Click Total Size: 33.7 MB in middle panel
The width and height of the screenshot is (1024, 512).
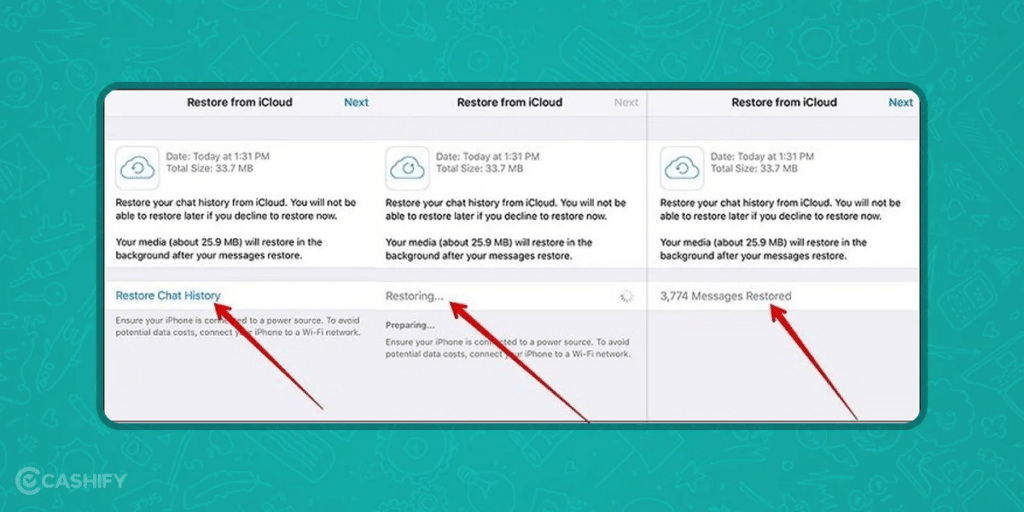(479, 168)
